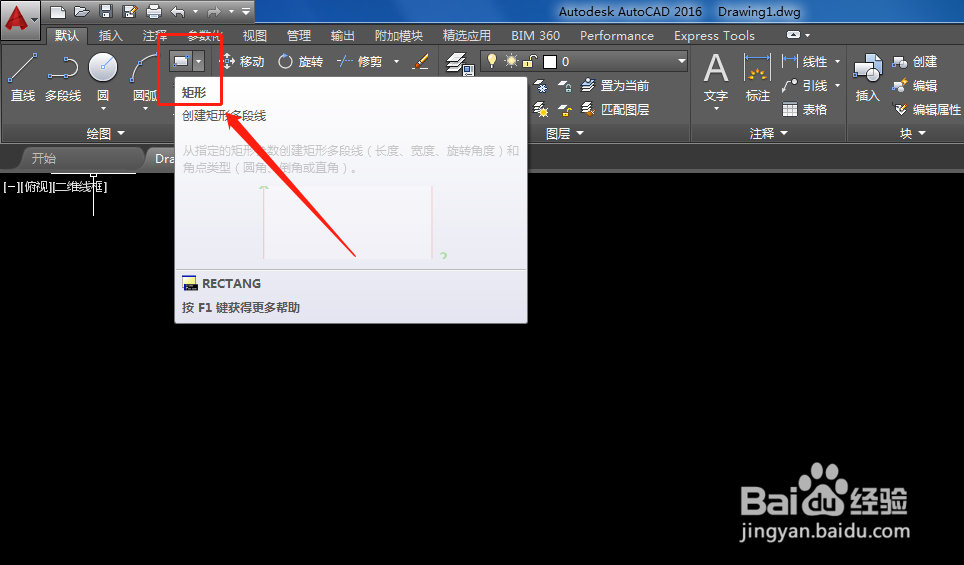
Task: Customize the quick access toolbar dropdown
Action: coord(246,12)
